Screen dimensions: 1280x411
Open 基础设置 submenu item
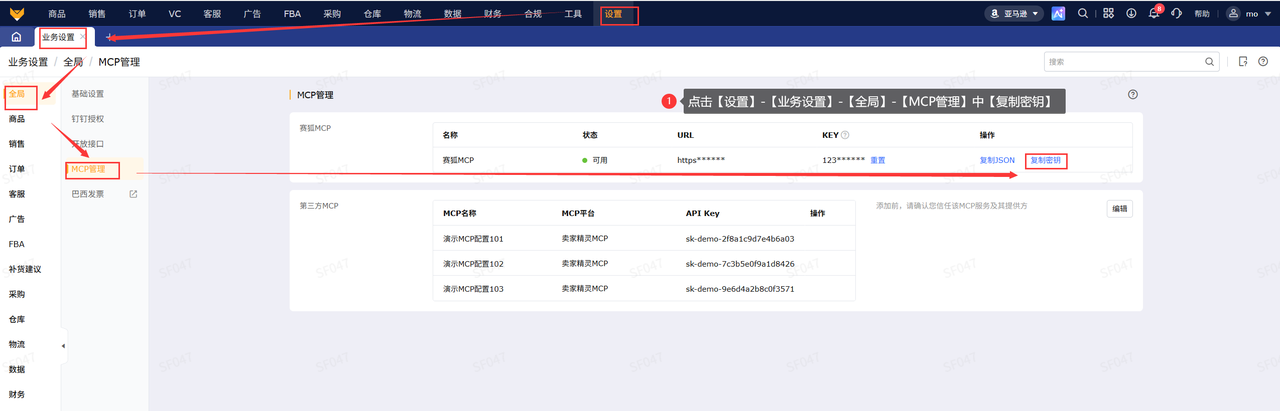coord(88,94)
